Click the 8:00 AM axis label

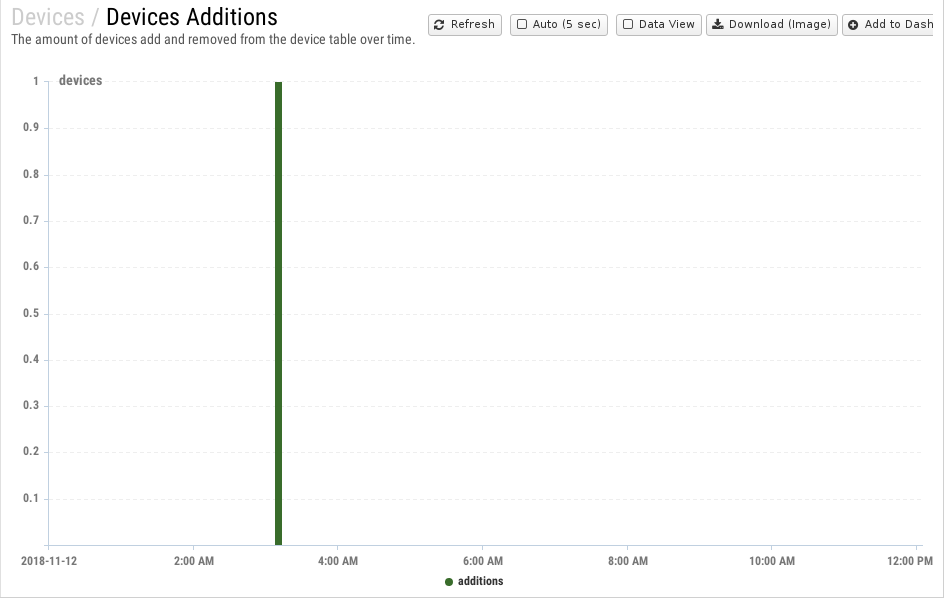click(628, 561)
